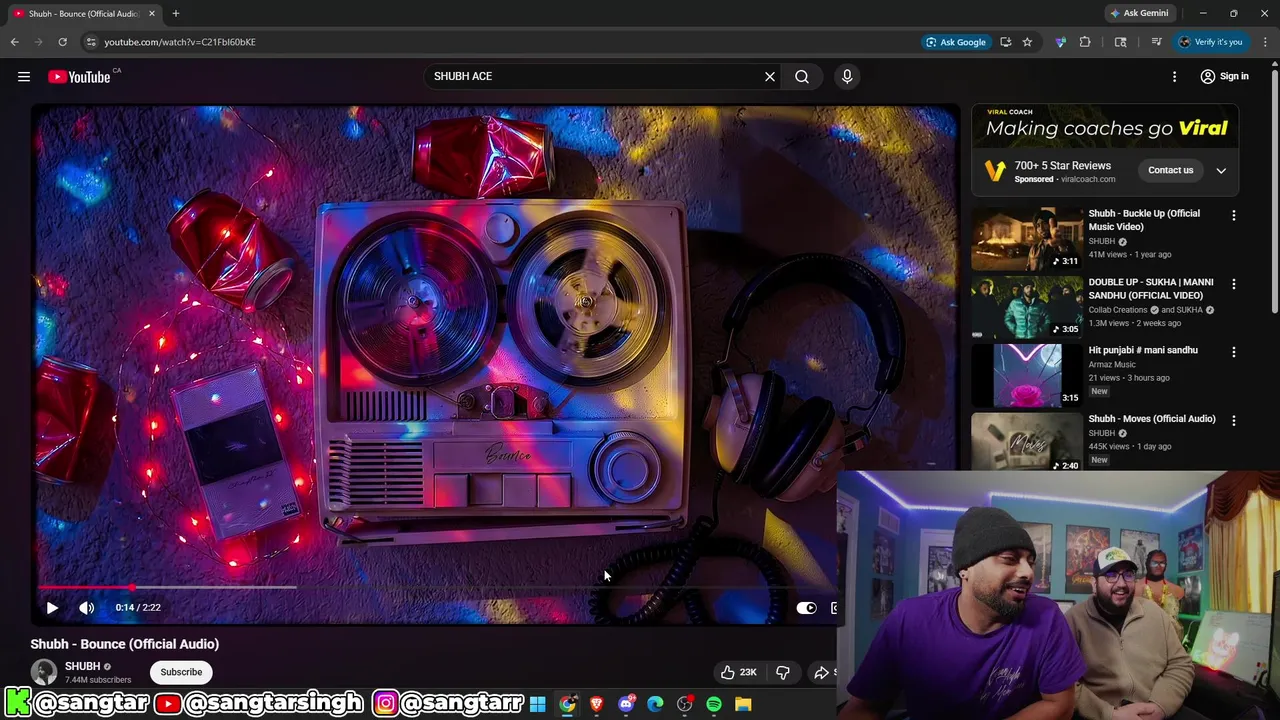This screenshot has height=720, width=1280.
Task: Expand the Viral Coach ad chevron
Action: [x=1221, y=170]
